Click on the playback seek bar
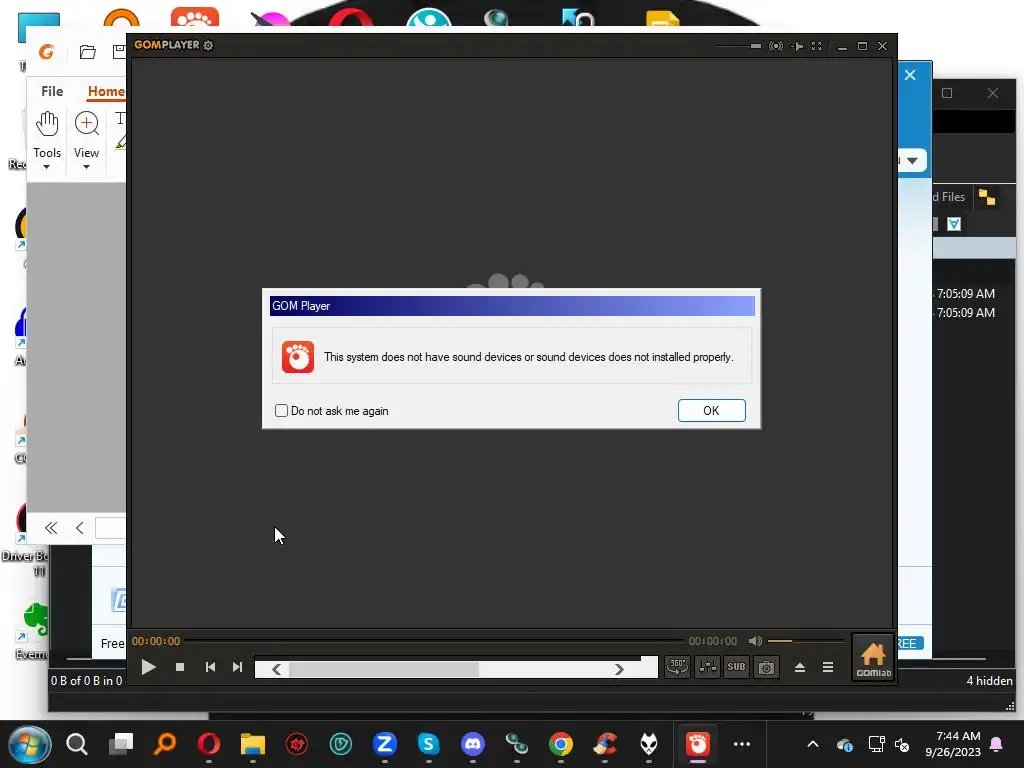Image resolution: width=1024 pixels, height=768 pixels. 434,641
